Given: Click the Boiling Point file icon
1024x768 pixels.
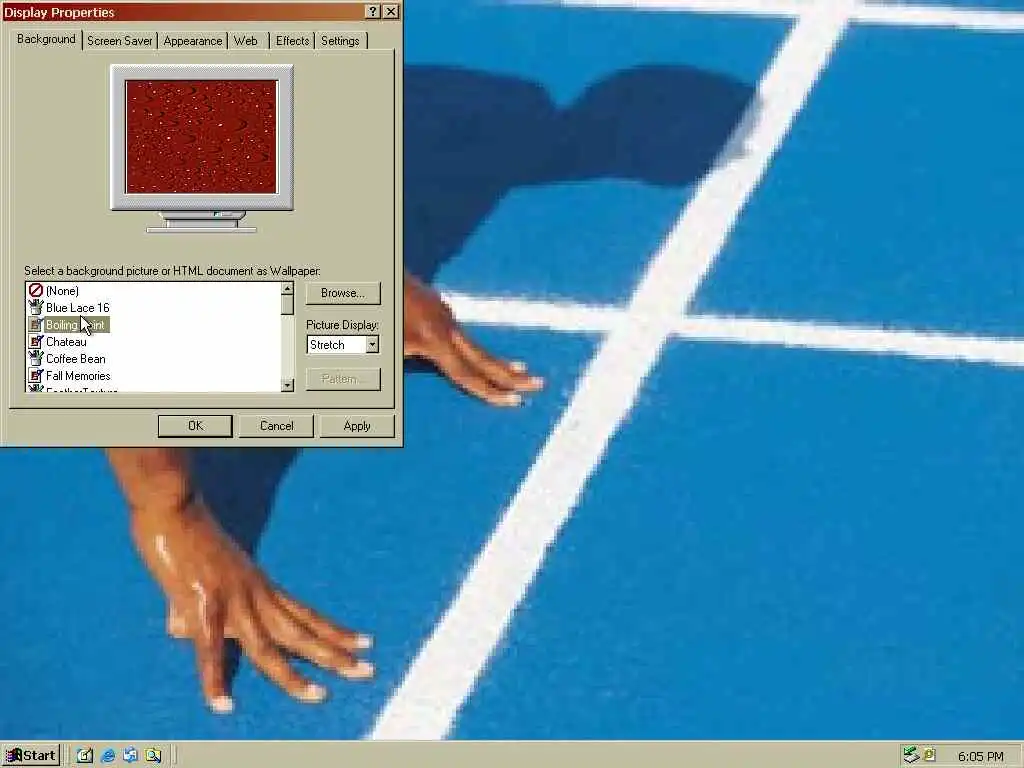Looking at the screenshot, I should tap(36, 325).
